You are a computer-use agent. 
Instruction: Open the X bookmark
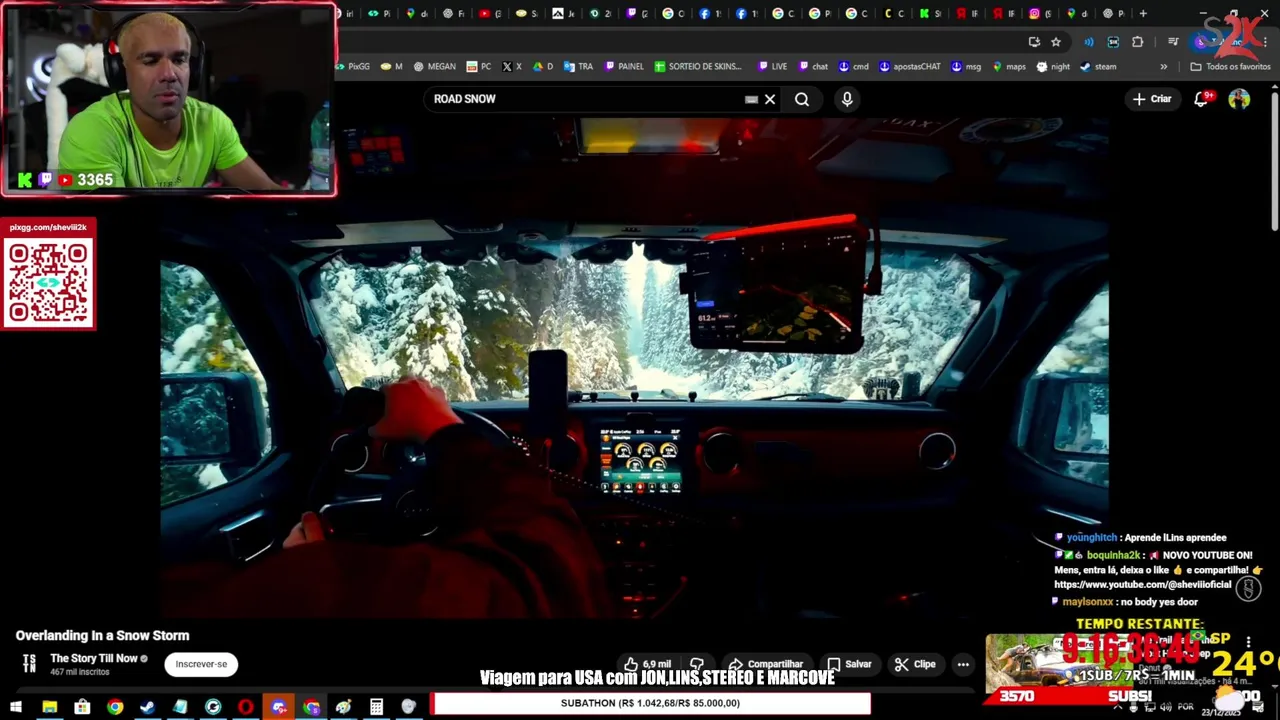[511, 66]
